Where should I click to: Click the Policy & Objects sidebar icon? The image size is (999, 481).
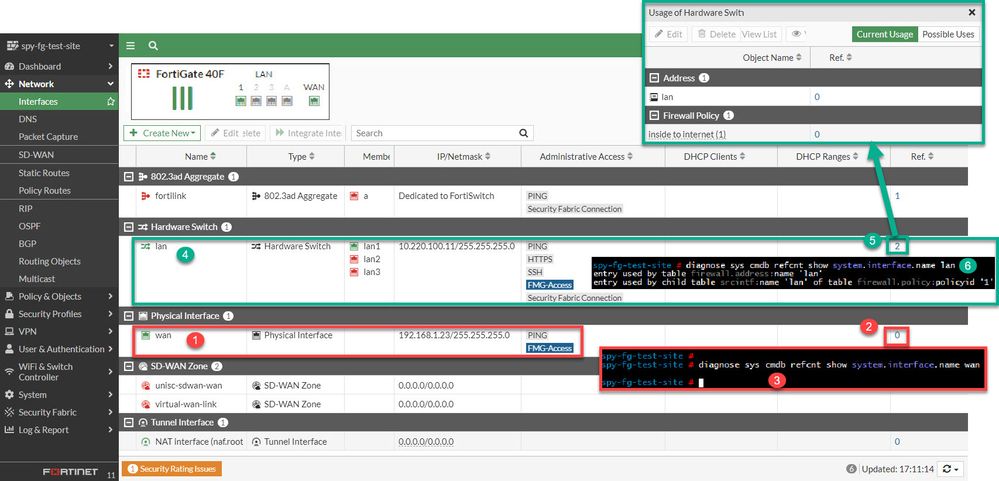click(x=9, y=296)
